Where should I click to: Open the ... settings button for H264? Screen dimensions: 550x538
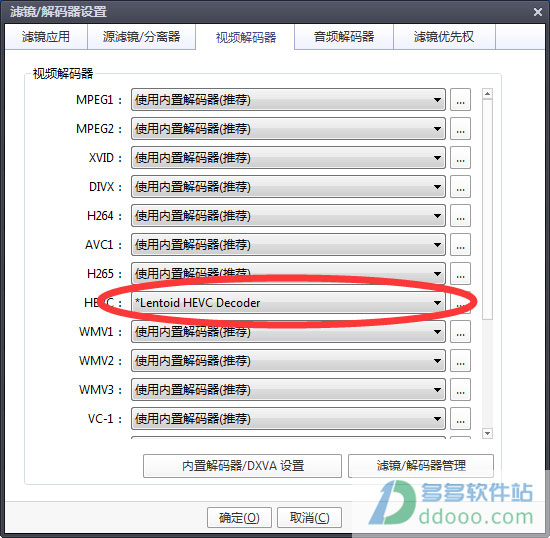(x=461, y=216)
